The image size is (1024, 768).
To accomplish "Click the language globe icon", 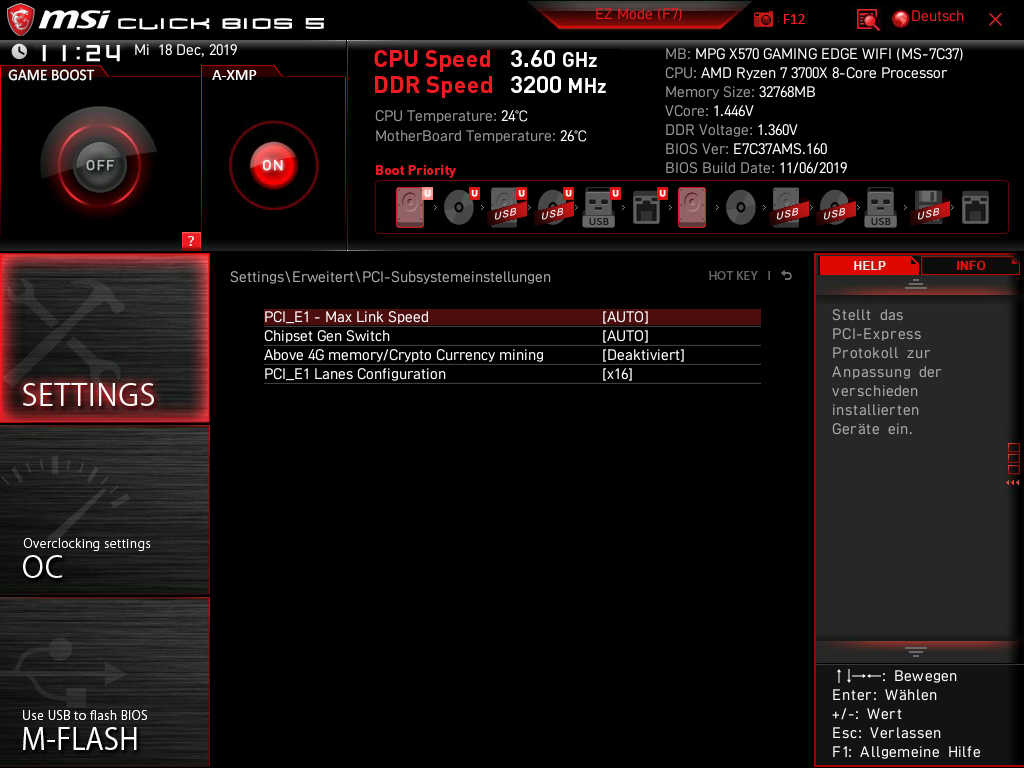I will coord(900,19).
